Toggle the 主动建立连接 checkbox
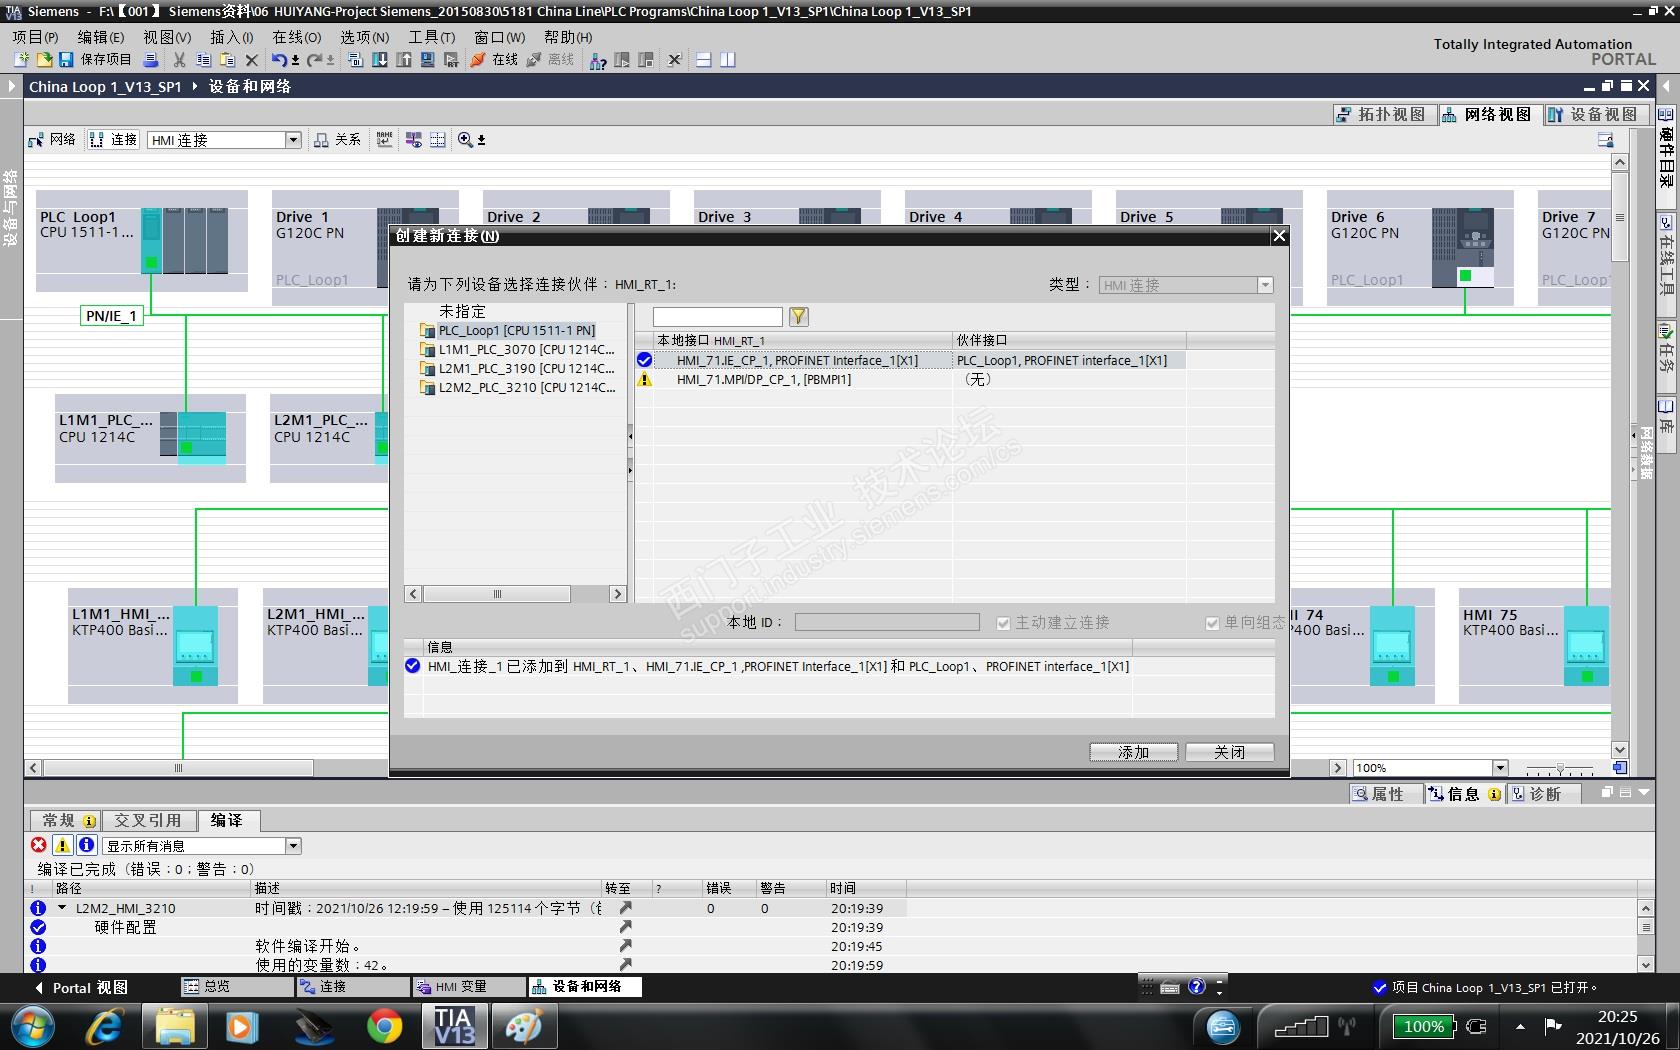This screenshot has height=1050, width=1680. click(x=1003, y=623)
